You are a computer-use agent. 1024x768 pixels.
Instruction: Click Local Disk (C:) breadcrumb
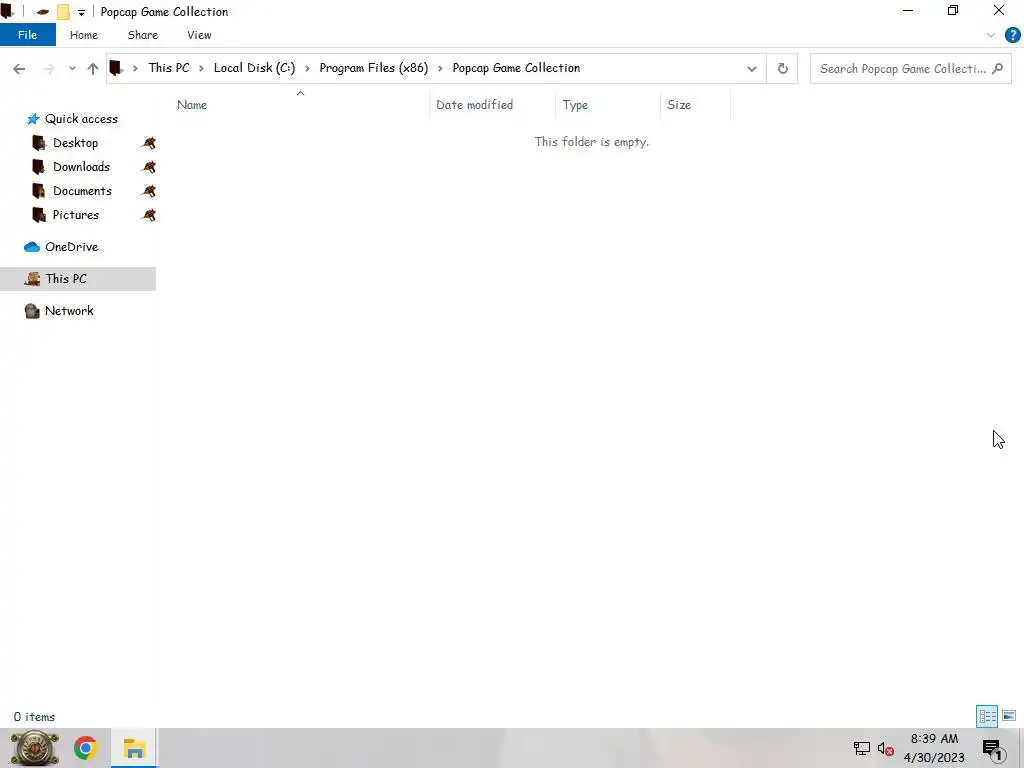point(254,68)
